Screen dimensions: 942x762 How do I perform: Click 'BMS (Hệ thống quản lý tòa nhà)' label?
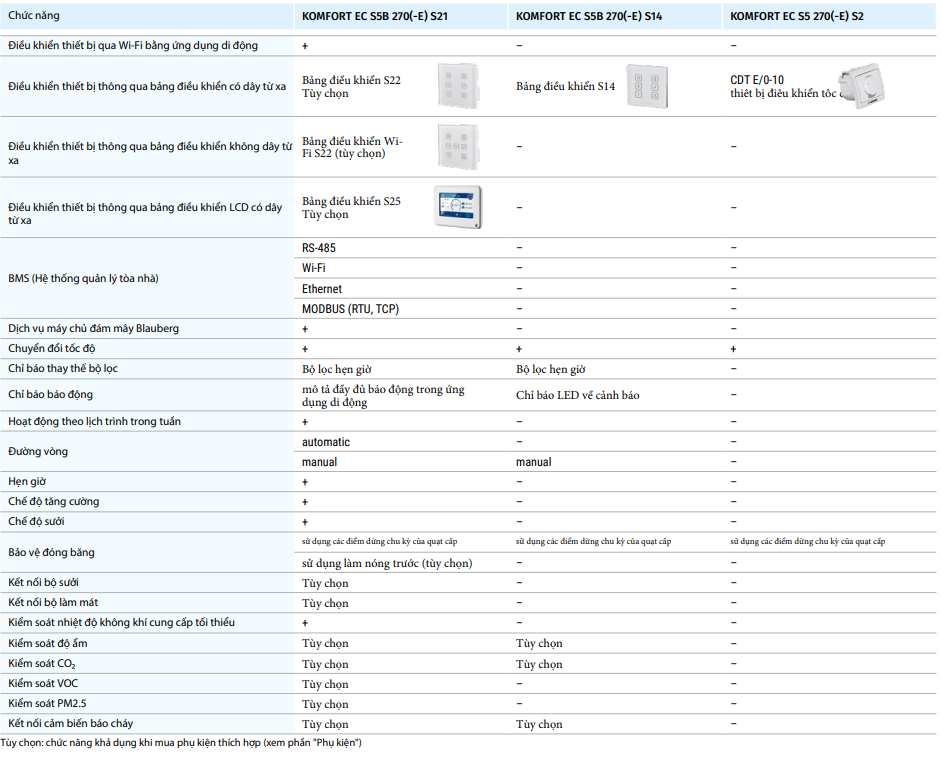(x=84, y=278)
